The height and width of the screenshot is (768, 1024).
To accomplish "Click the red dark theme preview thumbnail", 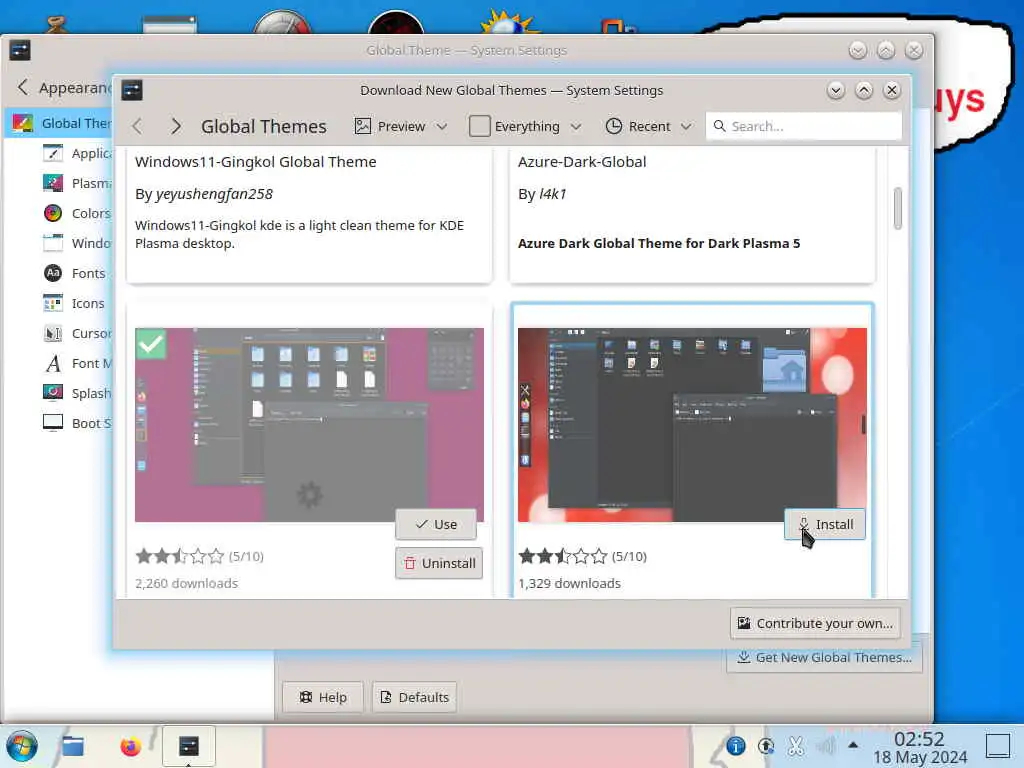I will coord(692,424).
